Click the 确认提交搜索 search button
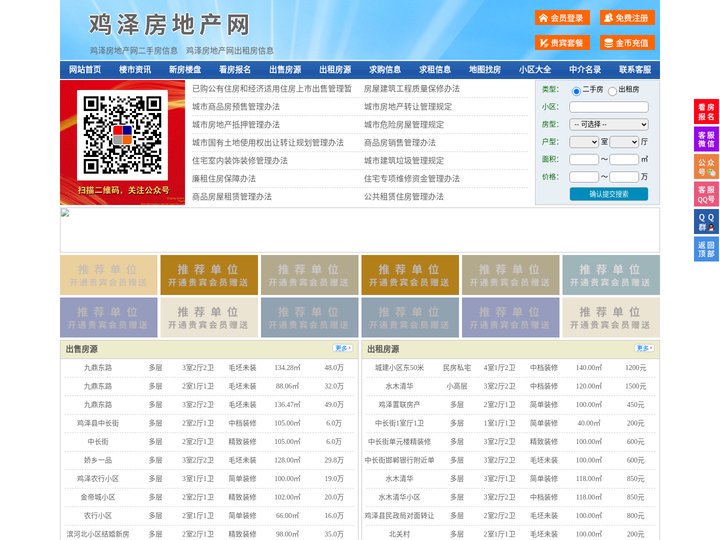Viewport: 720px width, 540px height. [609, 194]
